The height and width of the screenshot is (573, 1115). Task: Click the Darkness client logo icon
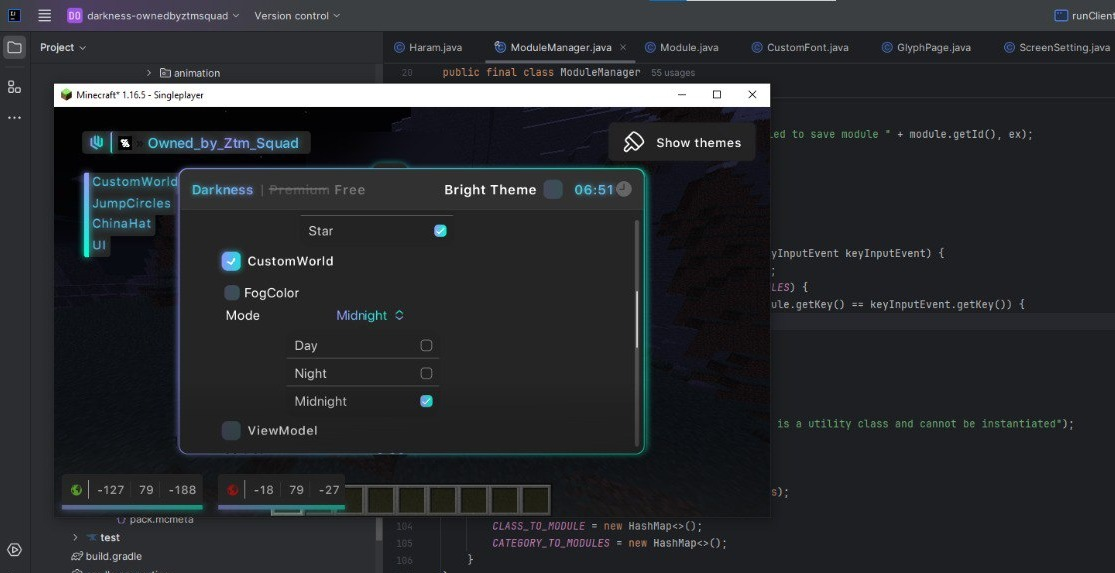97,143
